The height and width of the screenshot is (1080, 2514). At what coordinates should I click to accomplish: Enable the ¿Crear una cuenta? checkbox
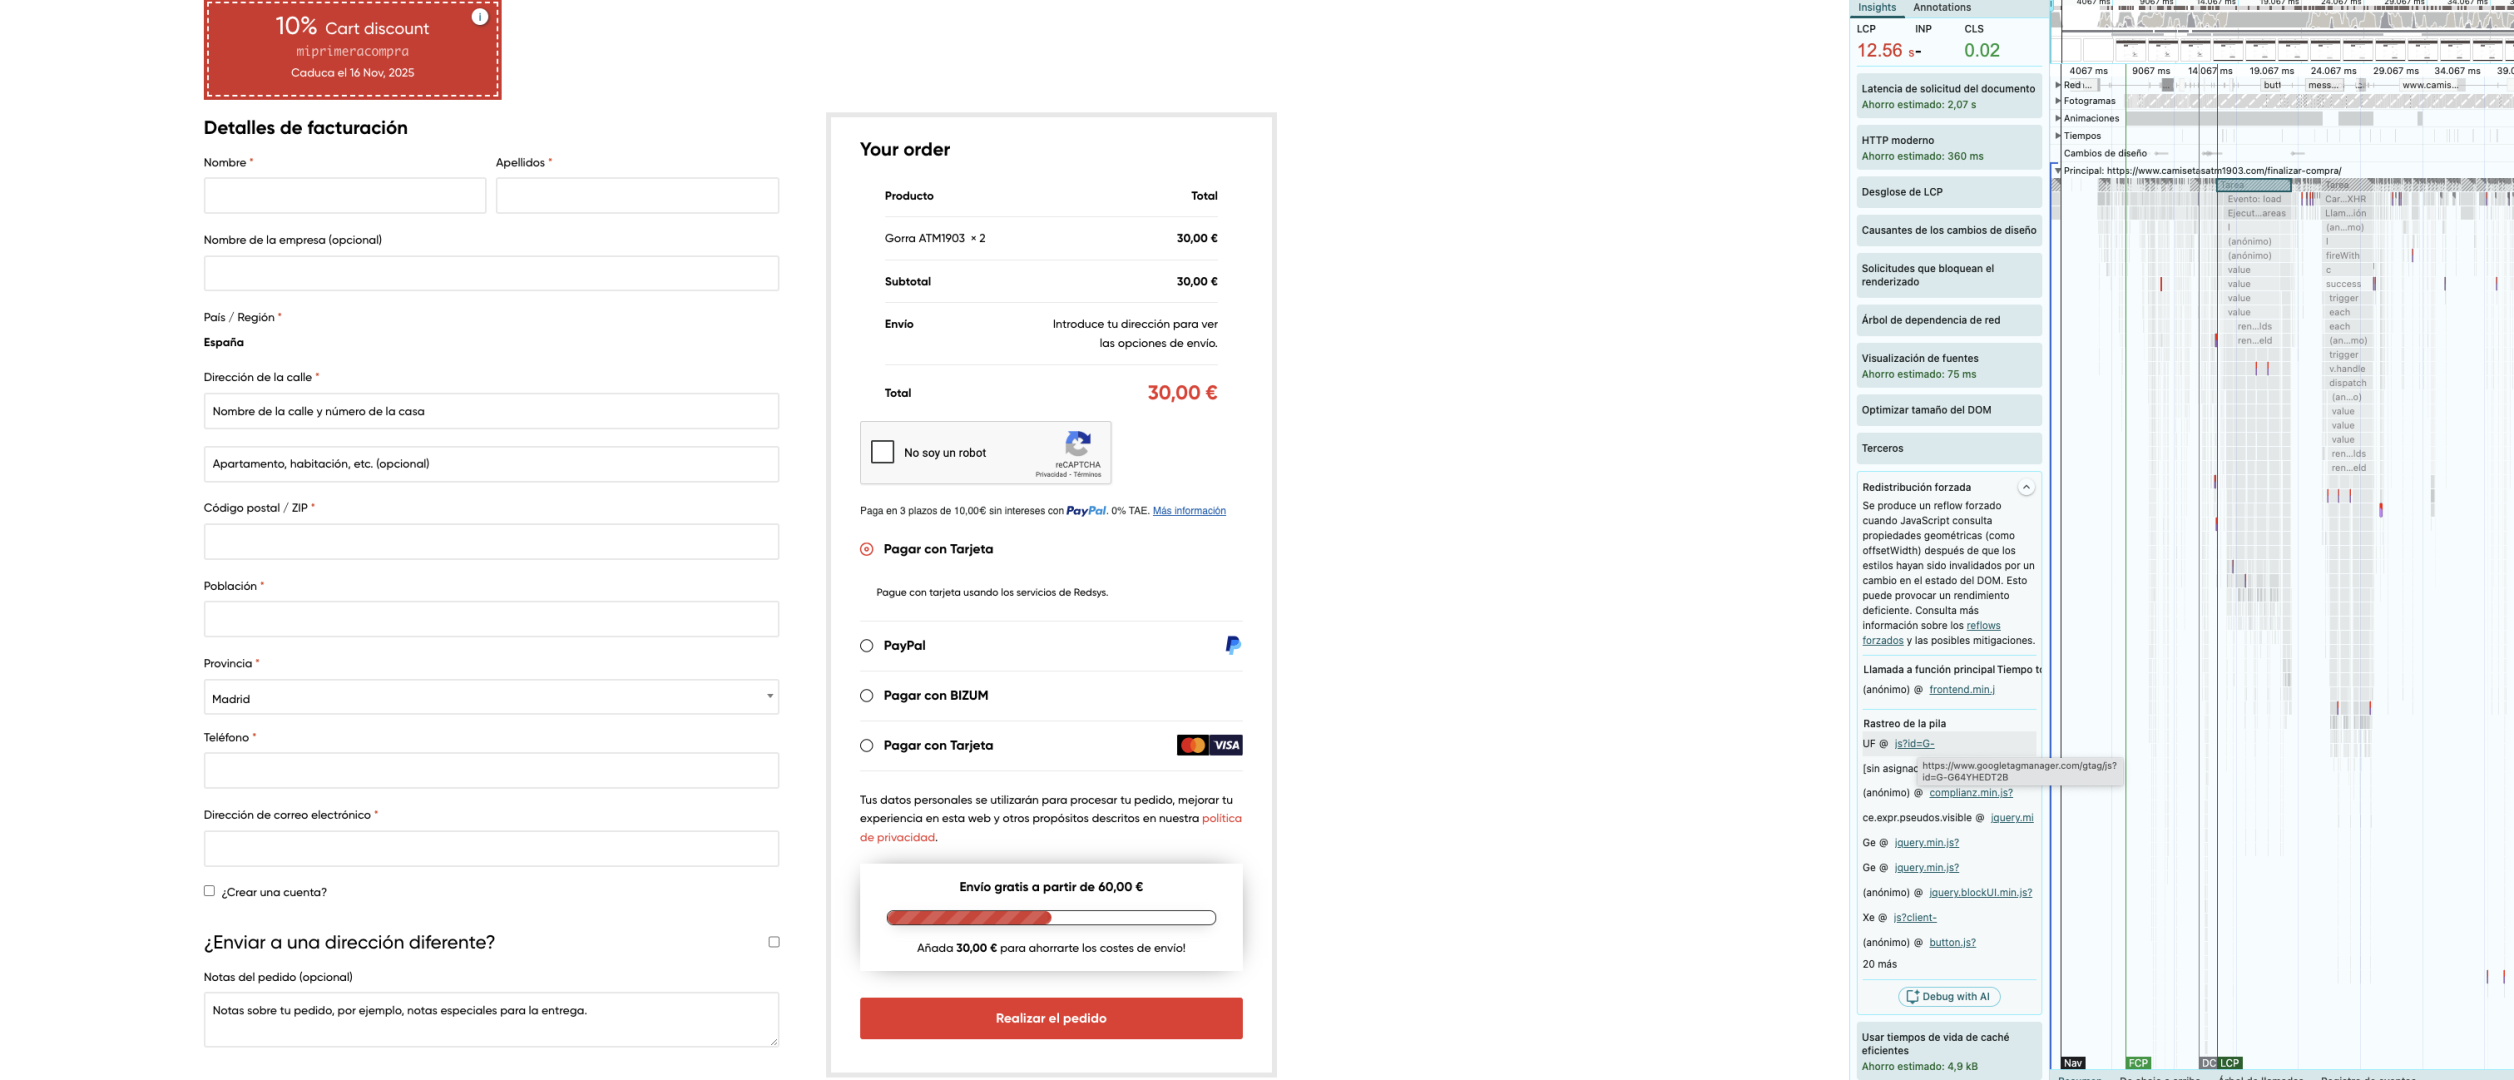tap(209, 891)
